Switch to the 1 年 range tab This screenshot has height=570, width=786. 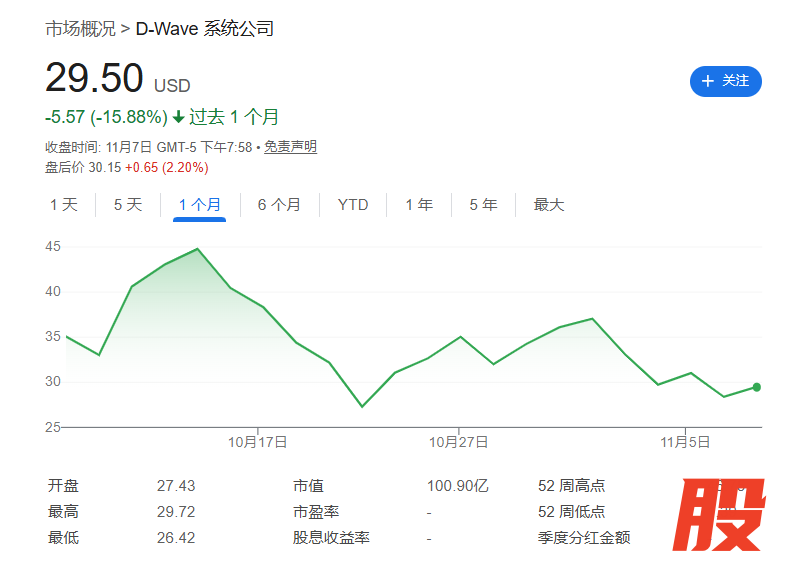point(419,205)
